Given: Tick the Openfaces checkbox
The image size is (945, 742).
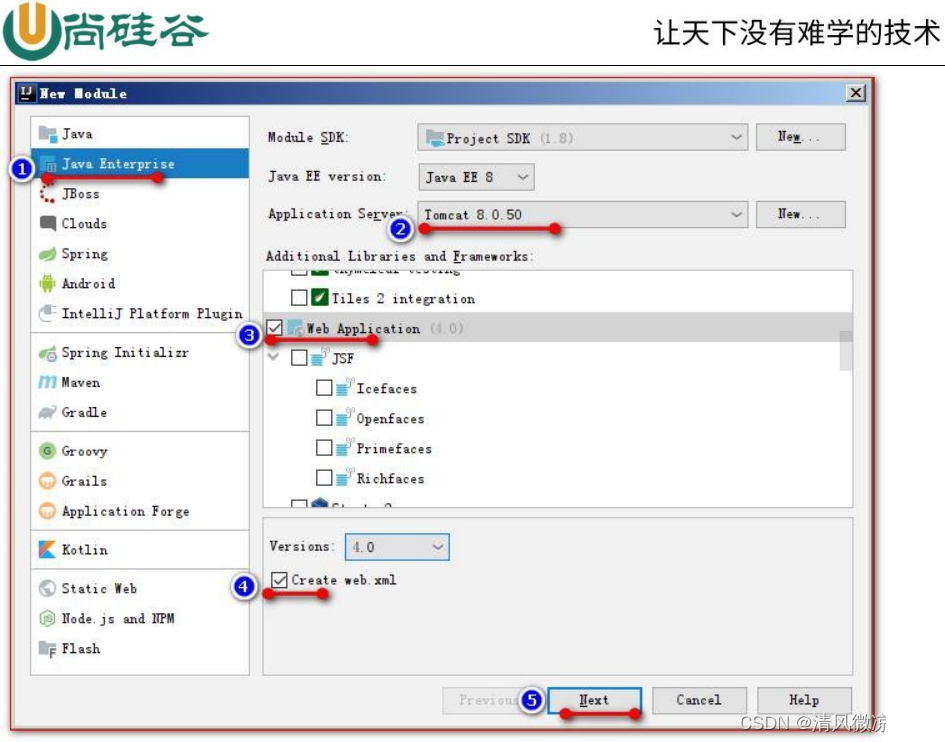Looking at the screenshot, I should click(x=324, y=418).
